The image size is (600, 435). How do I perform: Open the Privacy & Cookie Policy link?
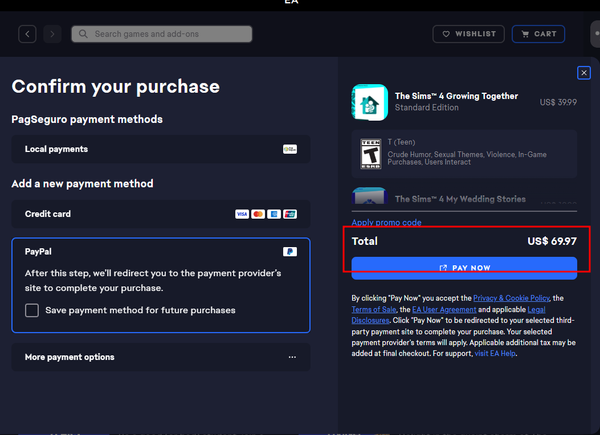tap(511, 298)
